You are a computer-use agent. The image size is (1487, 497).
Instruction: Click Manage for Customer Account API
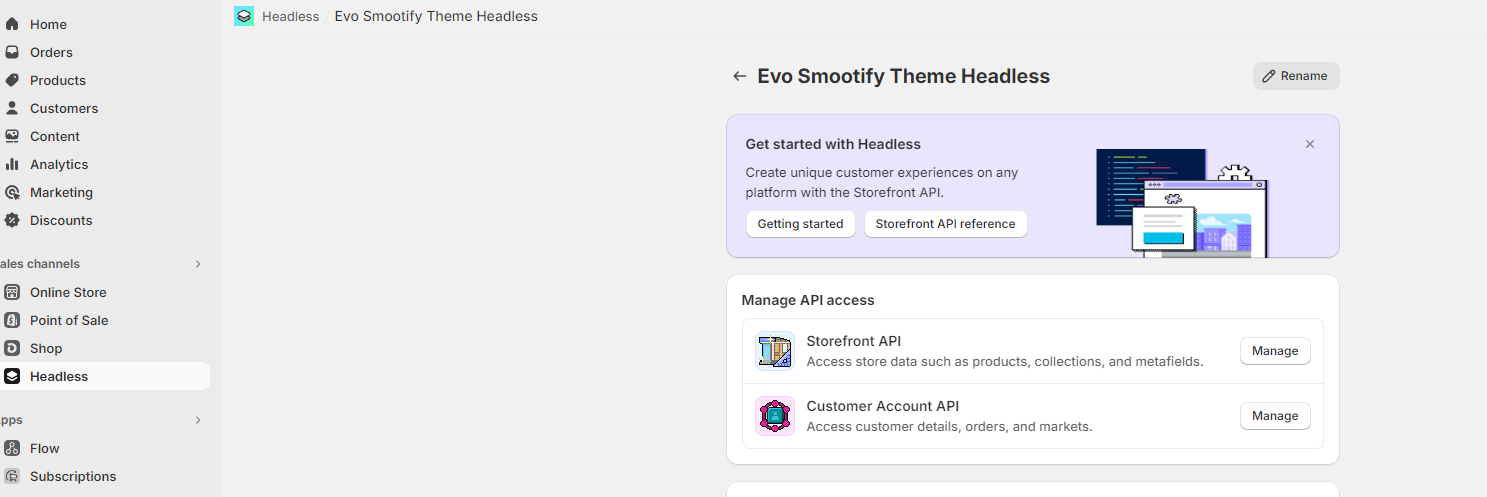1275,416
